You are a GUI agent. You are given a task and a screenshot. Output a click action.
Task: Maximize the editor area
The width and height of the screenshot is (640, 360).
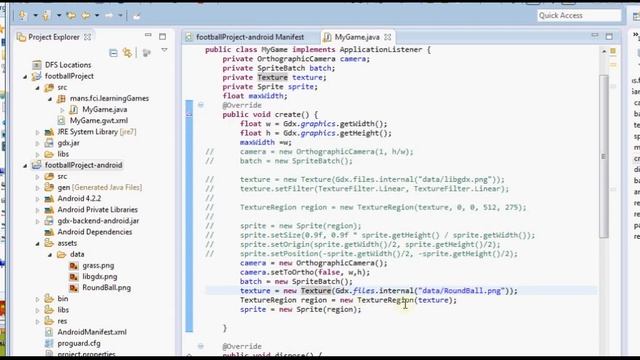[609, 36]
